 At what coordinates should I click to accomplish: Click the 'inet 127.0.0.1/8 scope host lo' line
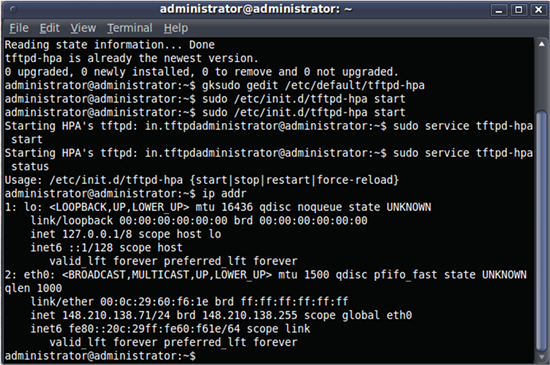[126, 234]
